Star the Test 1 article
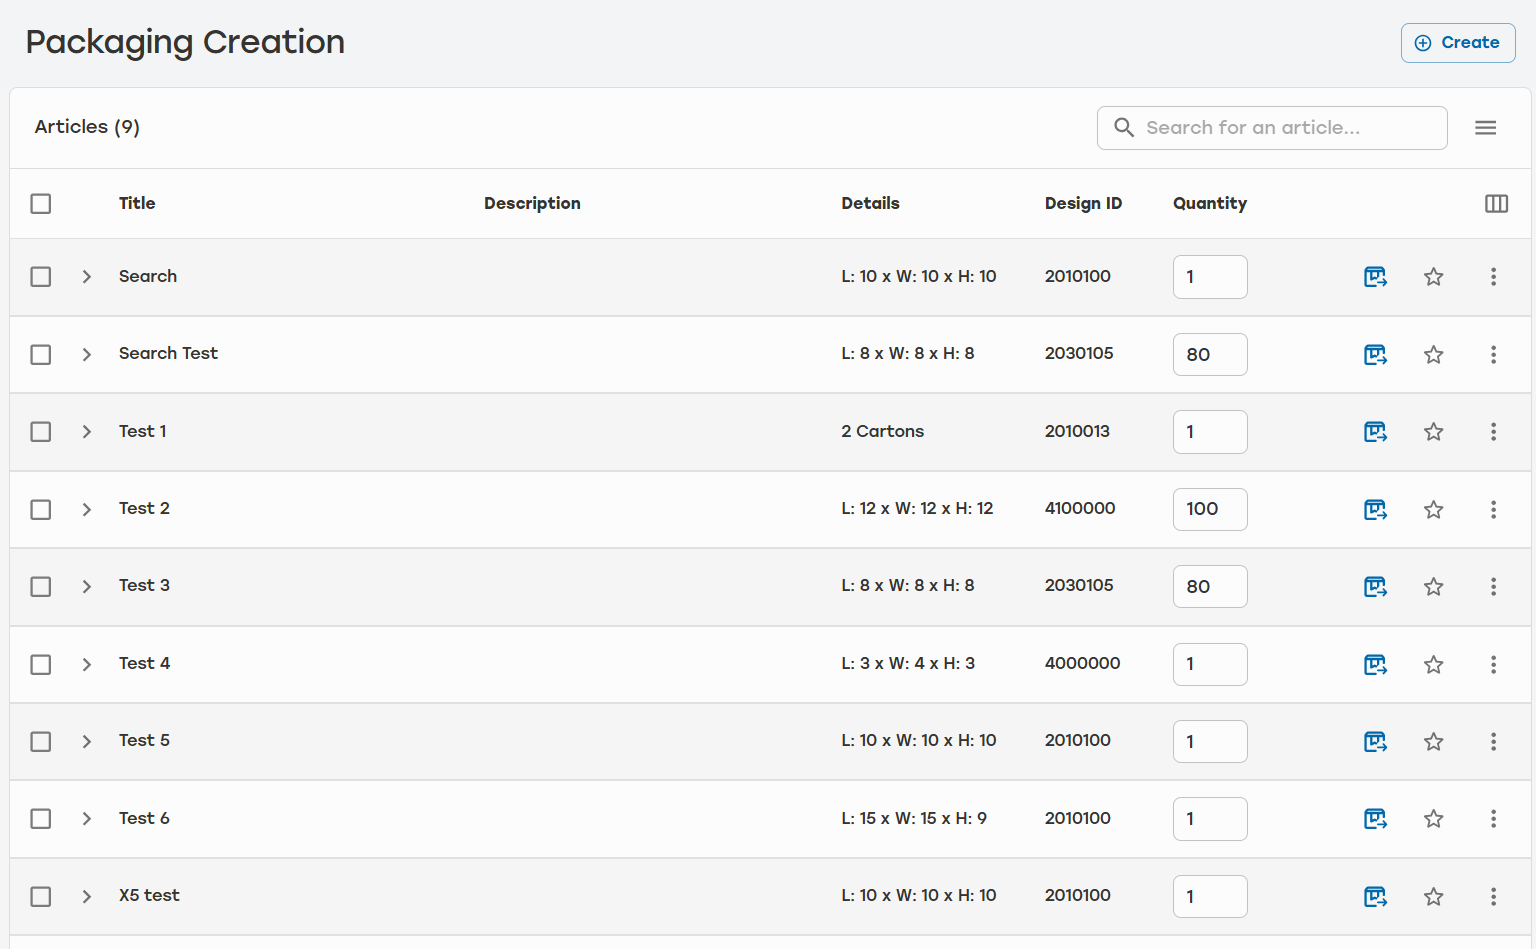This screenshot has height=949, width=1536. tap(1434, 432)
